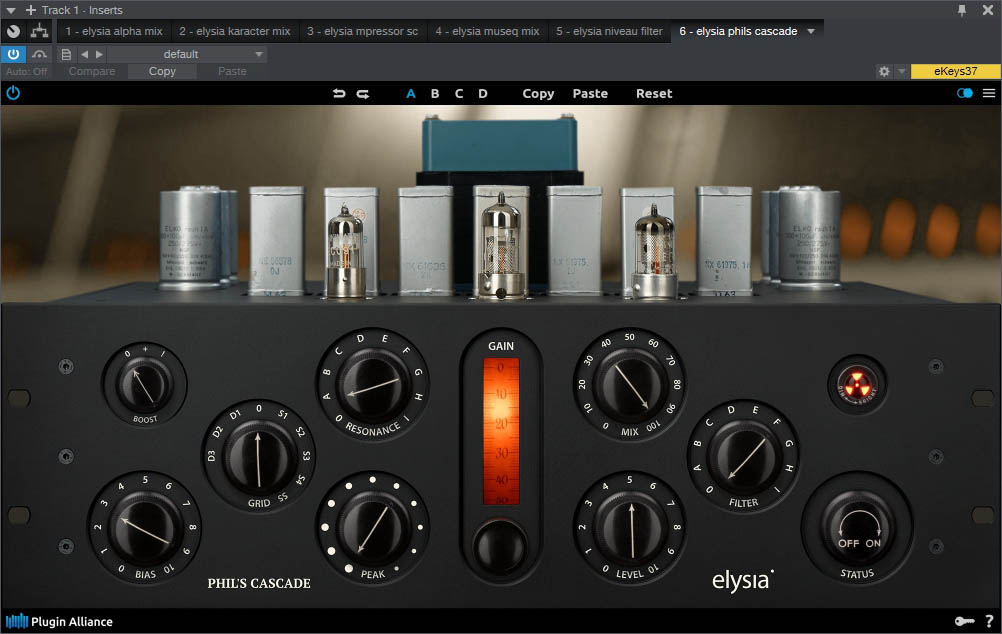Image resolution: width=1002 pixels, height=634 pixels.
Task: Click the undo arrow in the plugin toolbar
Action: tap(340, 93)
